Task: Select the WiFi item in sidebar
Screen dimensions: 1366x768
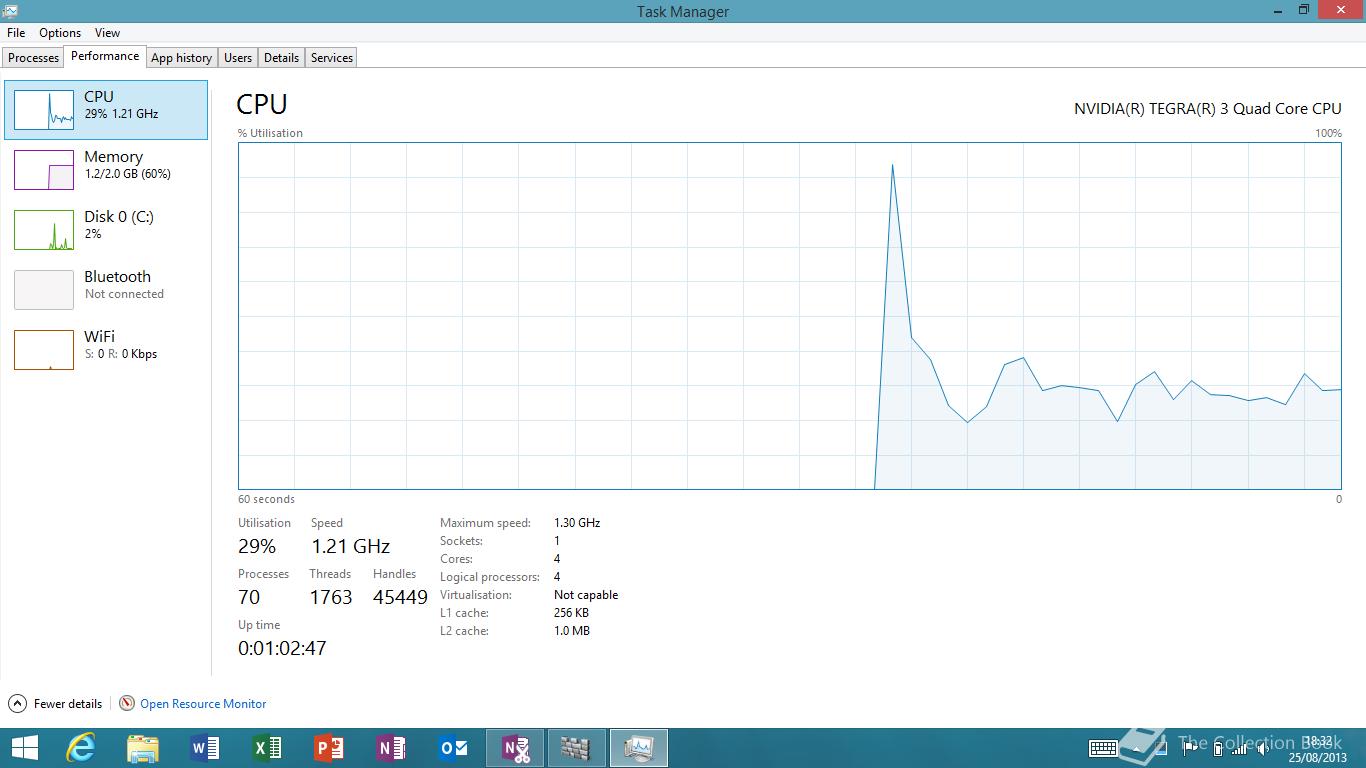Action: (106, 350)
